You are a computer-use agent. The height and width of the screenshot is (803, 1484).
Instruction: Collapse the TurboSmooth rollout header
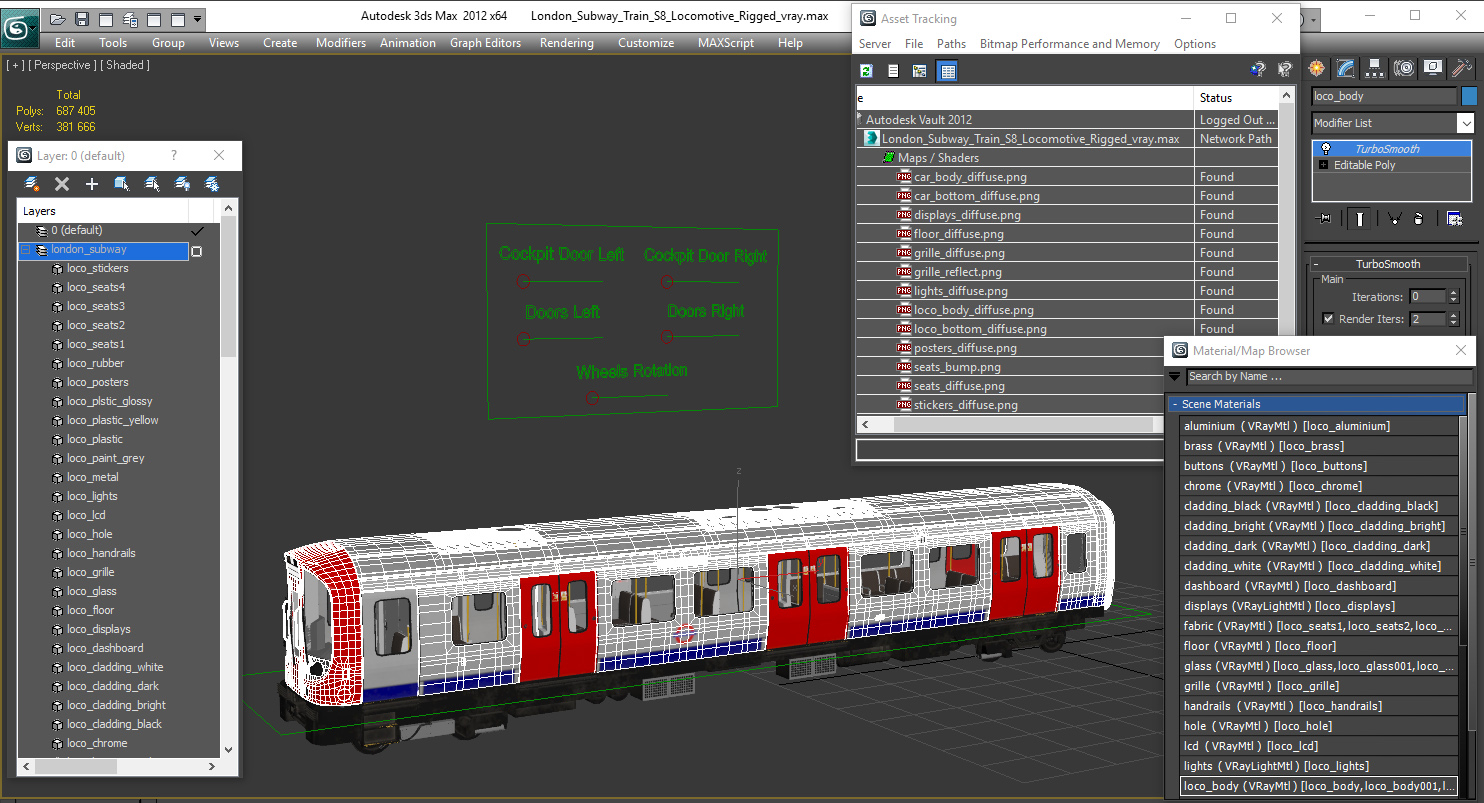[1388, 264]
